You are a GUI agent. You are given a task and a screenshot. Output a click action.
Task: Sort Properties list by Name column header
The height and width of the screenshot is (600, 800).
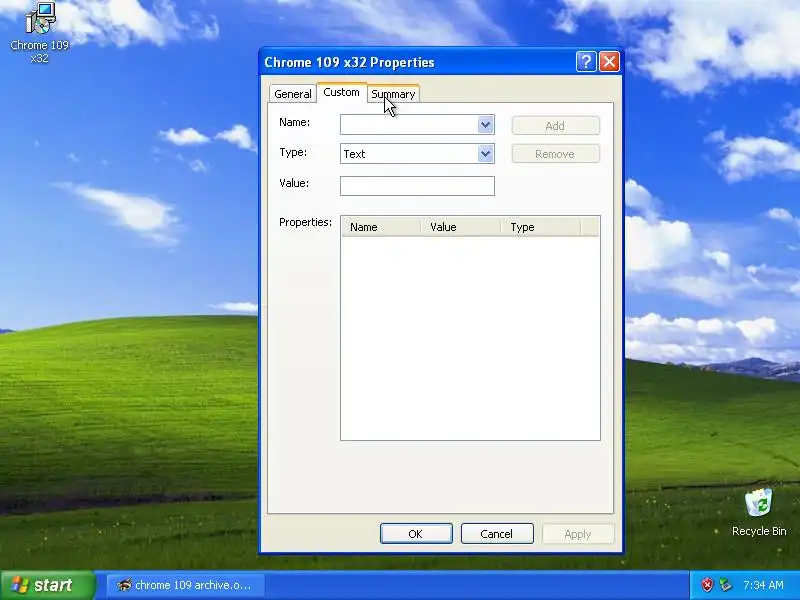[381, 227]
